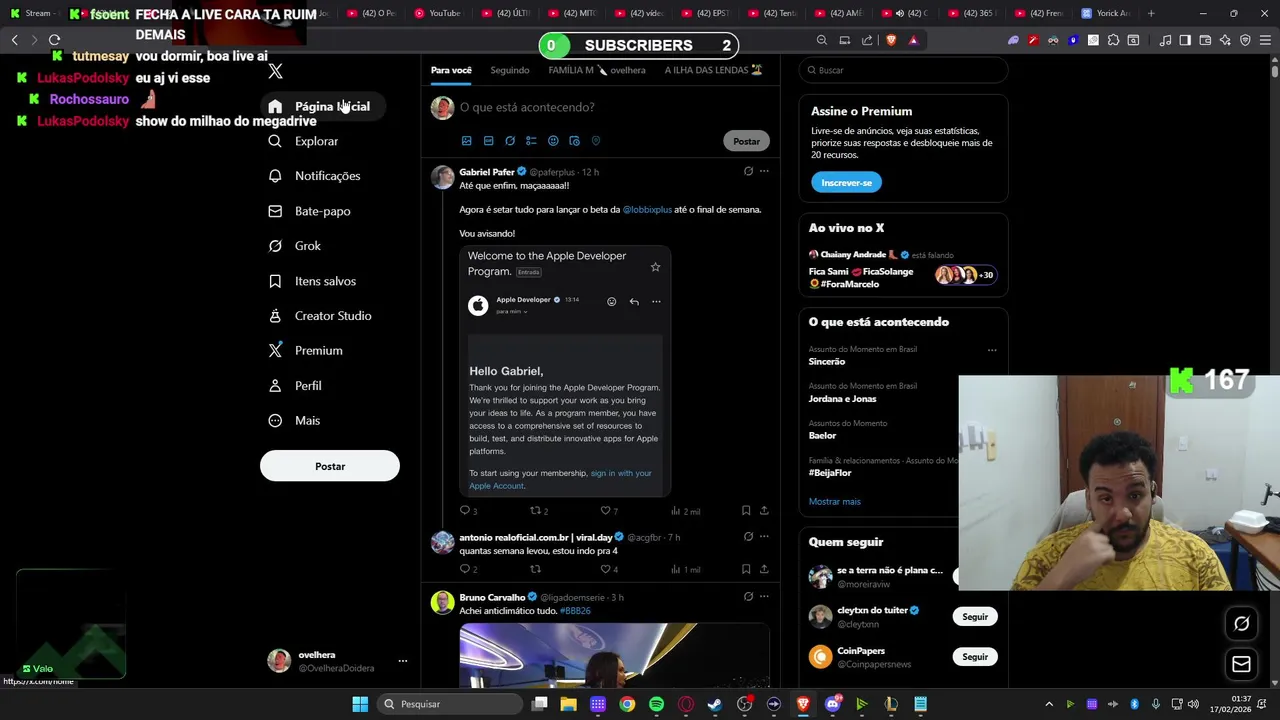The image size is (1280, 720).
Task: Click the Brave Shields icon in address bar
Action: pyautogui.click(x=891, y=40)
